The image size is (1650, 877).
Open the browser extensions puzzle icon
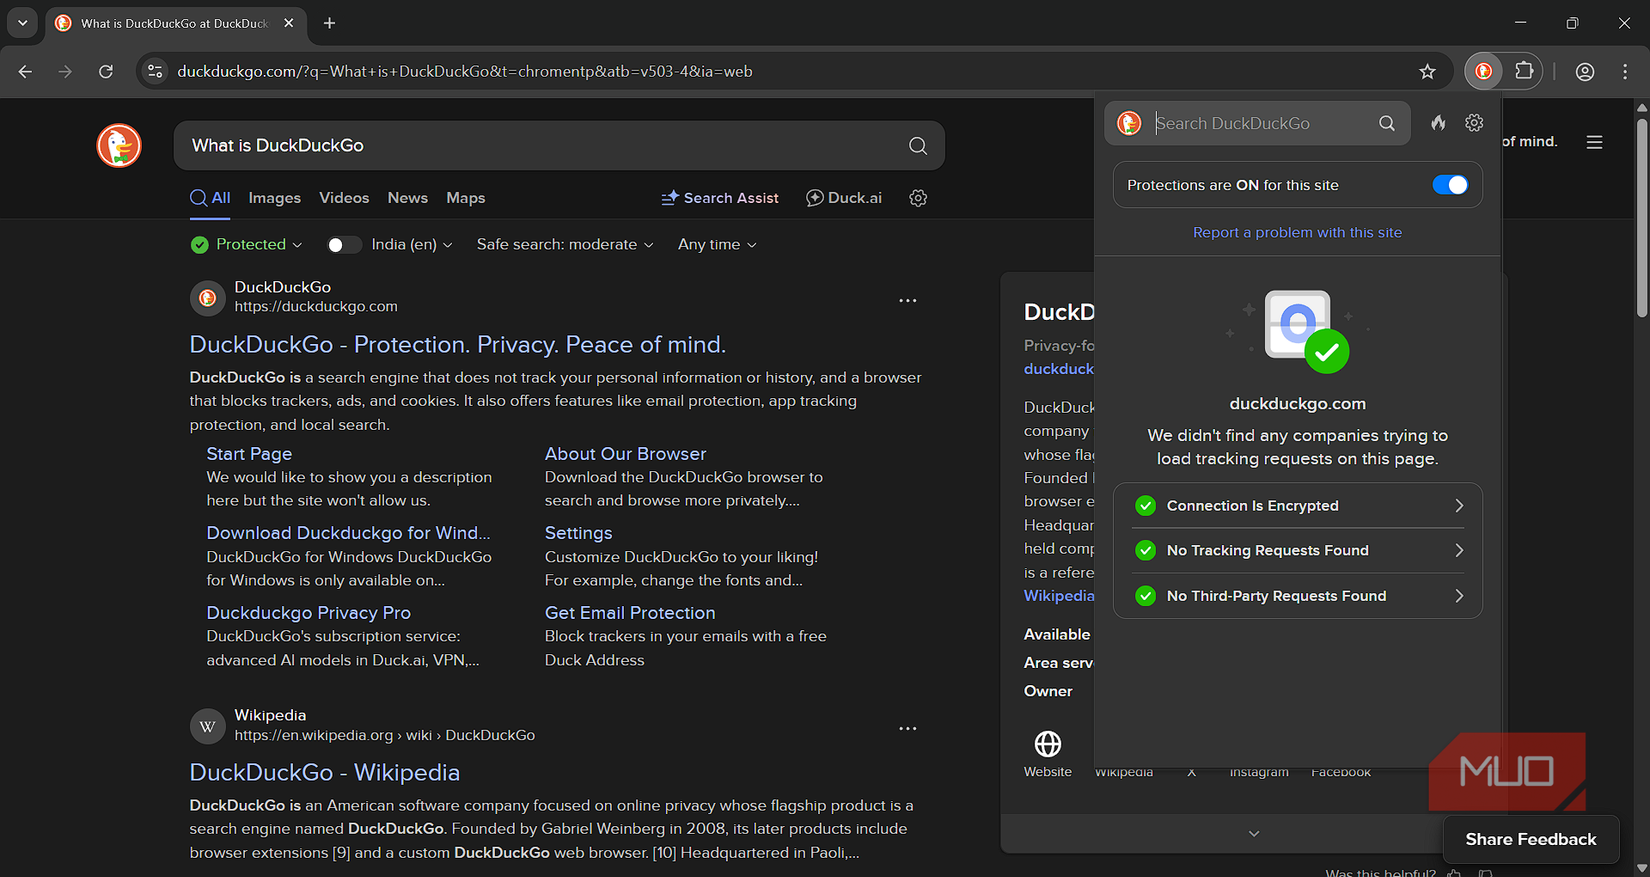tap(1524, 71)
